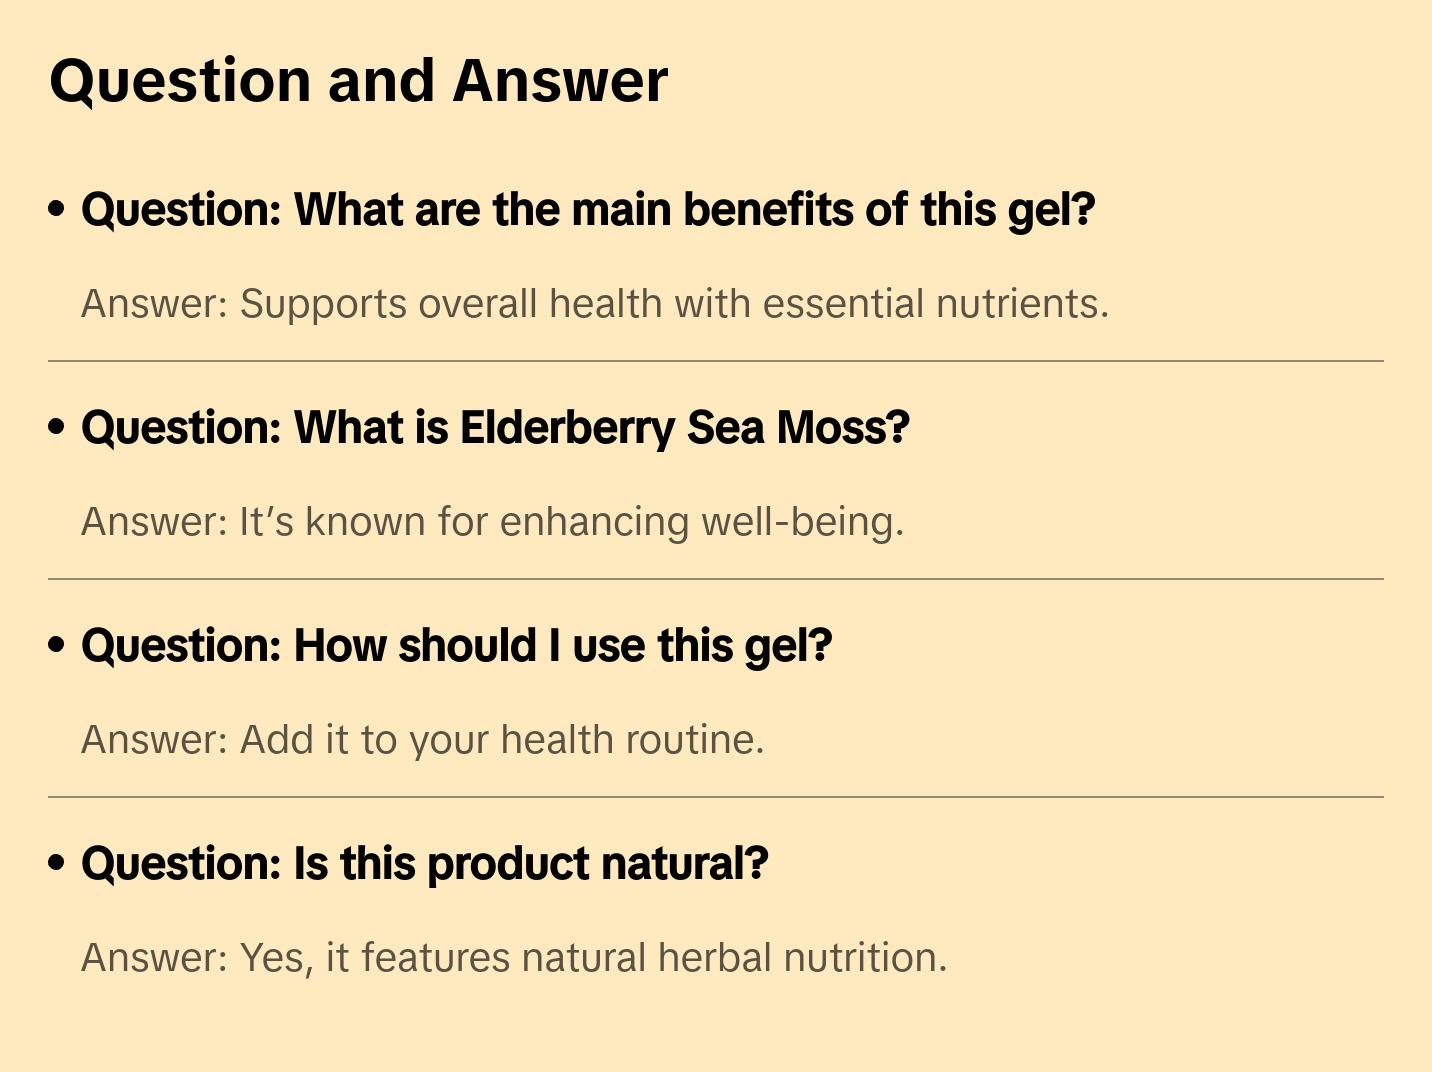Select the 'Add it to your health routine' answer

422,740
